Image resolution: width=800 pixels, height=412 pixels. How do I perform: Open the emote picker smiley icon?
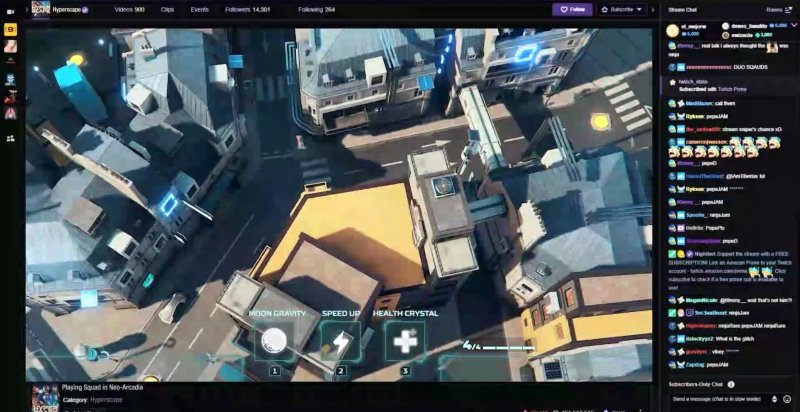click(x=787, y=399)
